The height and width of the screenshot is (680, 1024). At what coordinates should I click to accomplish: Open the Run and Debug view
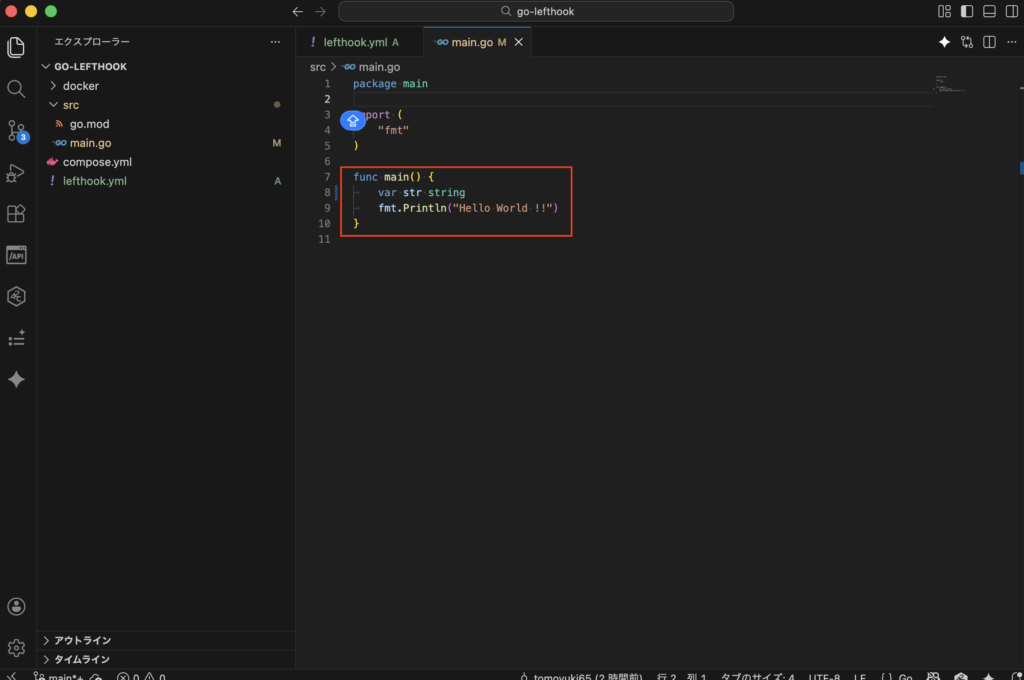point(16,173)
